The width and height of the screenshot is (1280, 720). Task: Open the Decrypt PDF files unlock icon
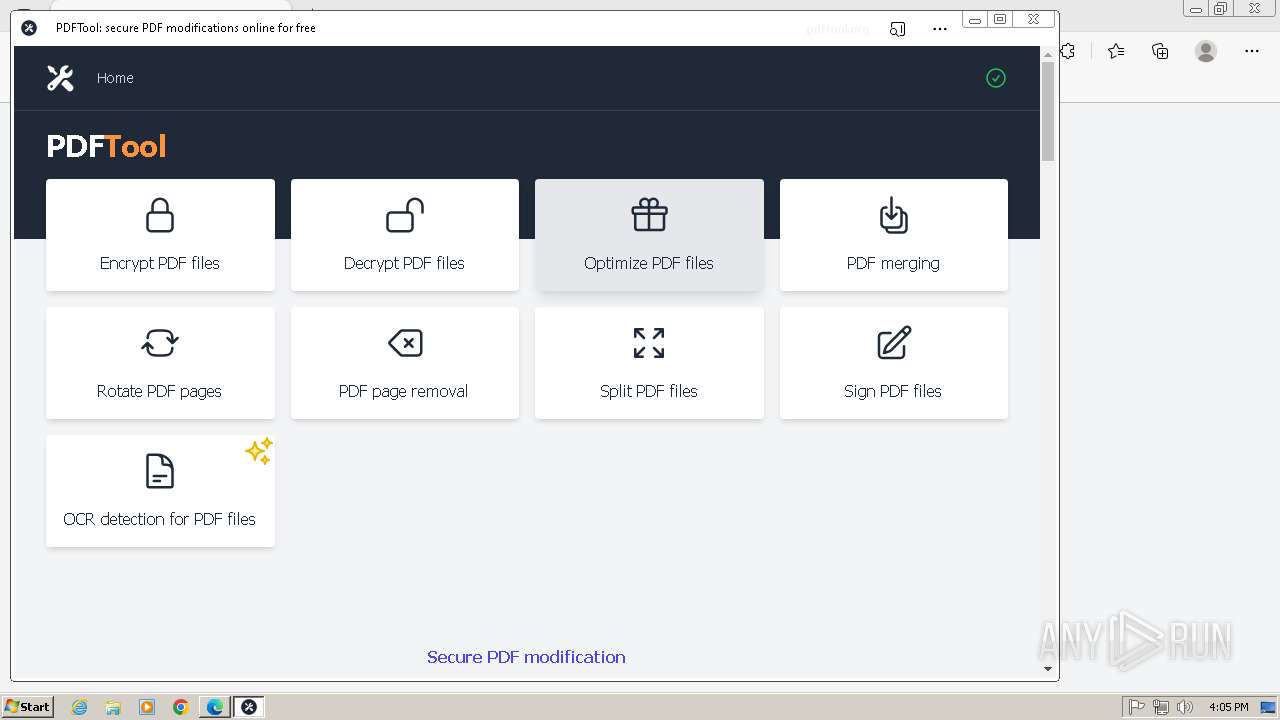(x=405, y=215)
